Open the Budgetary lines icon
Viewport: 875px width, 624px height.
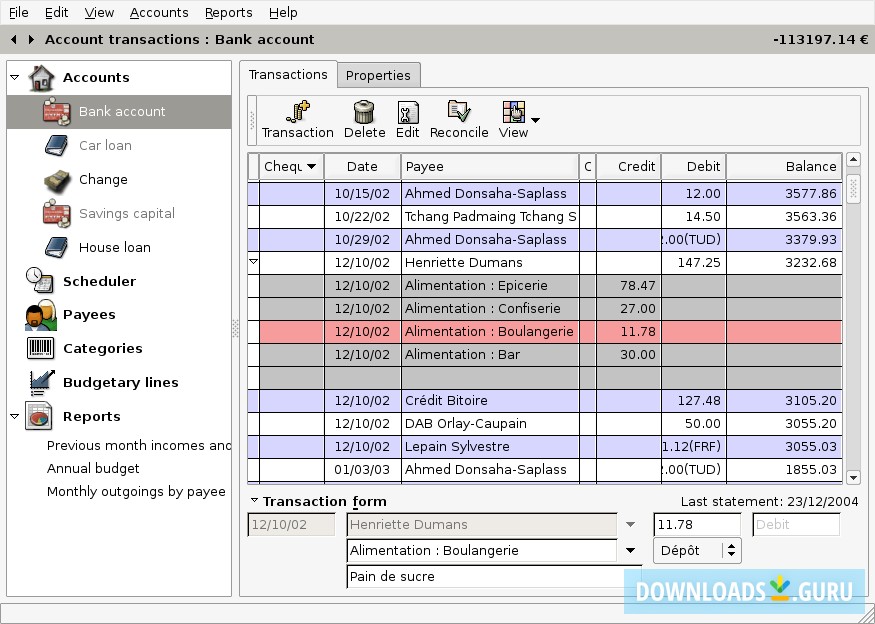[x=40, y=382]
